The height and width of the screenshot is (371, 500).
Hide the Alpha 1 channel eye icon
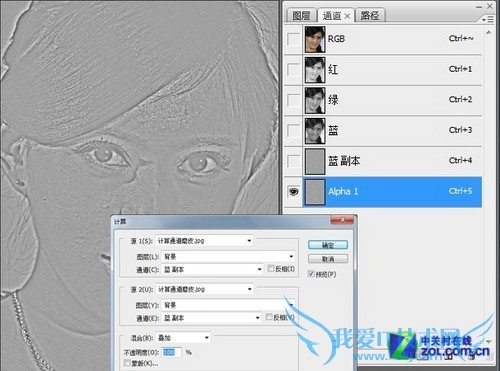coord(293,192)
